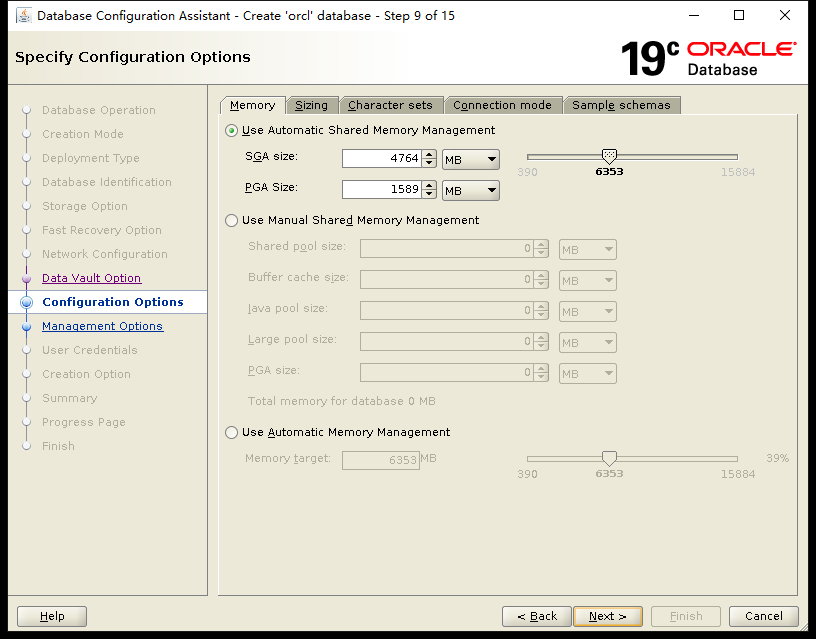This screenshot has height=639, width=816.
Task: Click the Shared pool size field
Action: pyautogui.click(x=447, y=249)
